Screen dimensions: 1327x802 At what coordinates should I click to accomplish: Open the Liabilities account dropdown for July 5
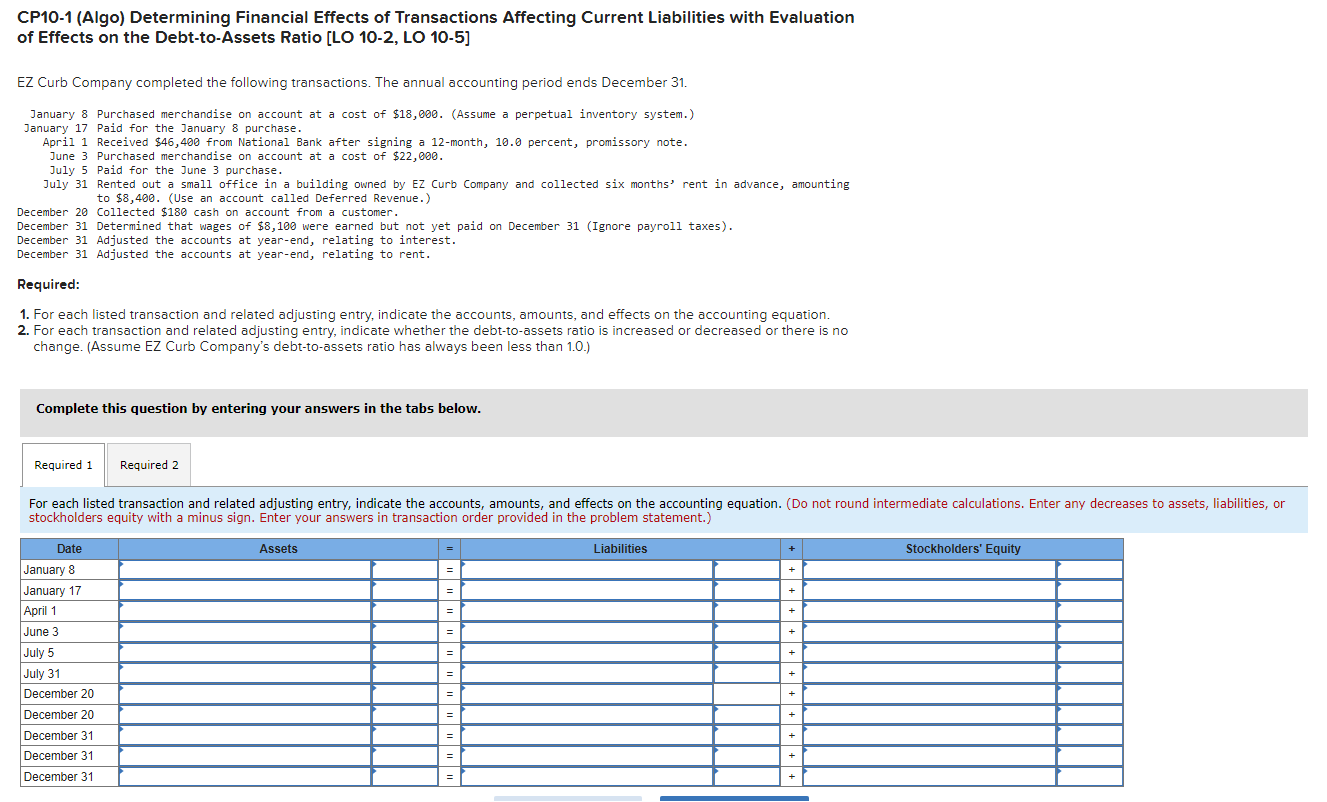point(588,652)
